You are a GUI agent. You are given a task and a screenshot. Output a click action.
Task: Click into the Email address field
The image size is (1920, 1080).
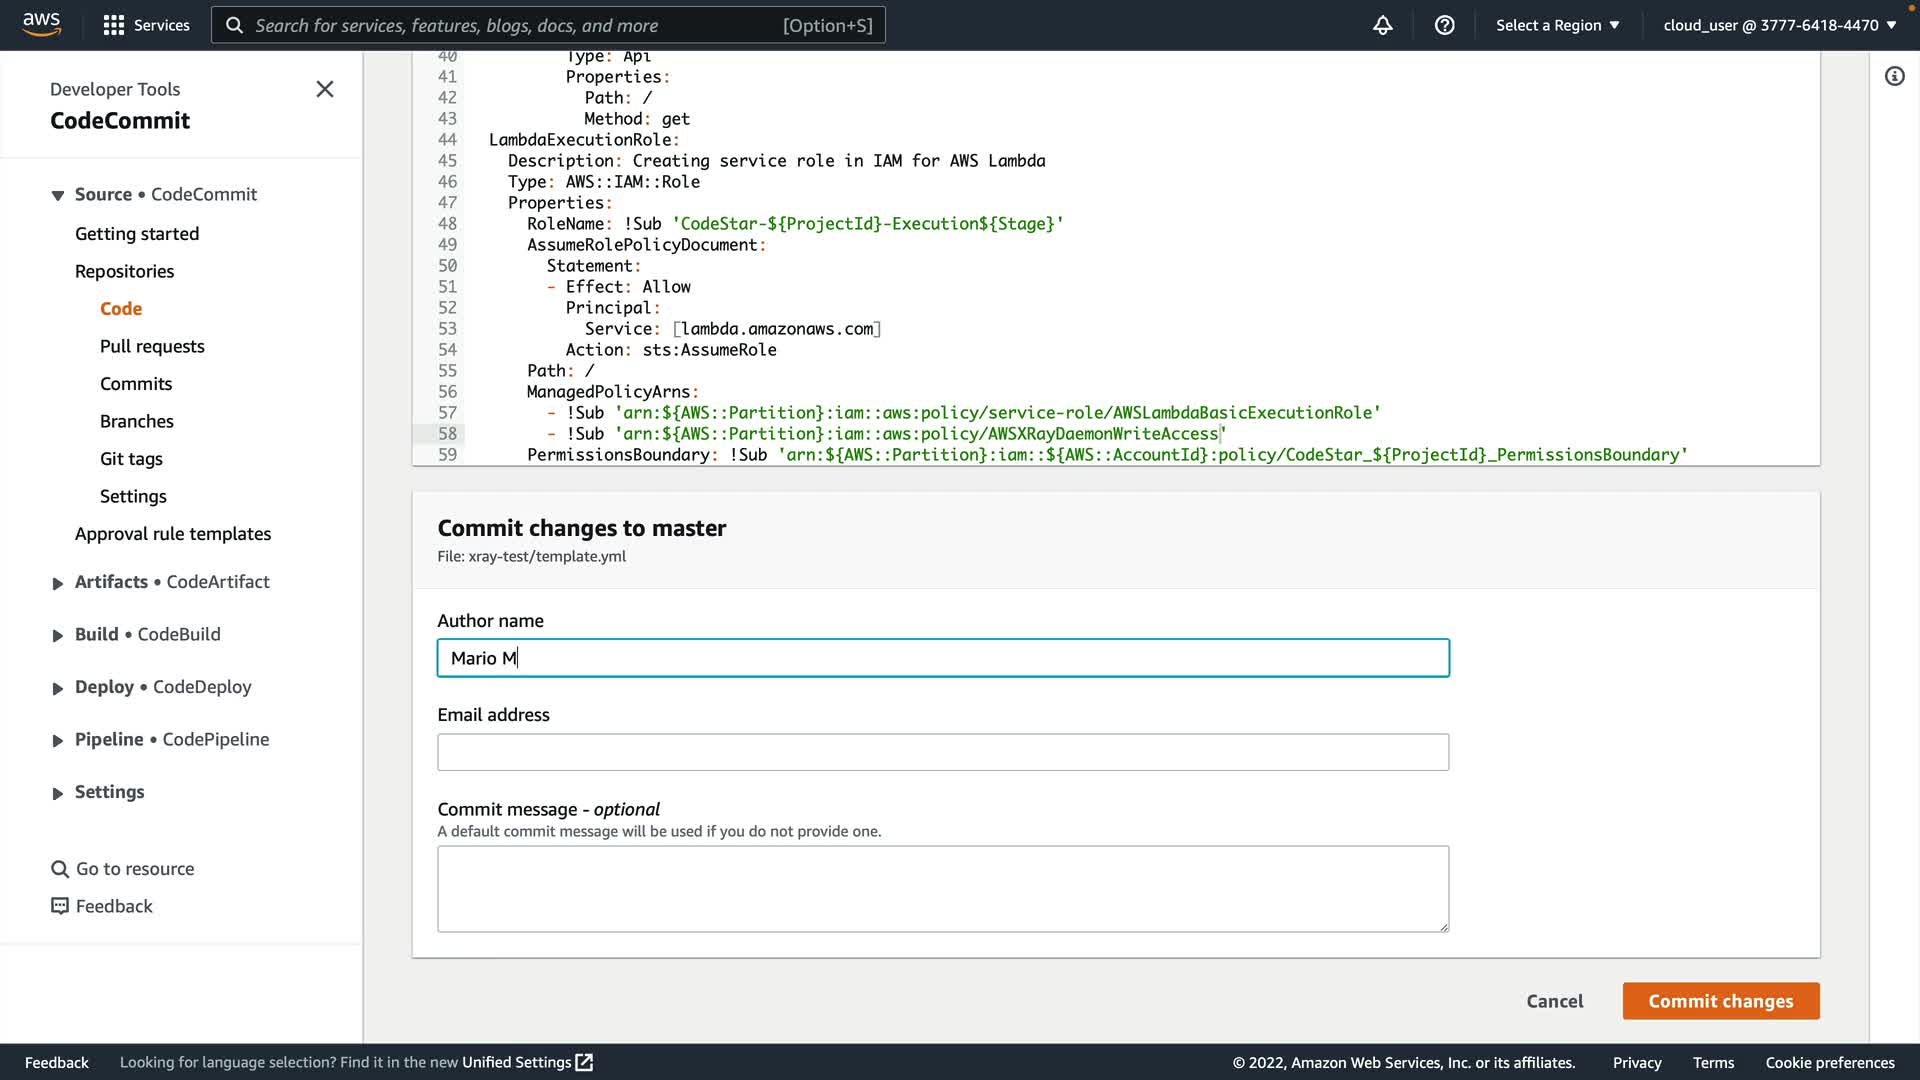942,752
